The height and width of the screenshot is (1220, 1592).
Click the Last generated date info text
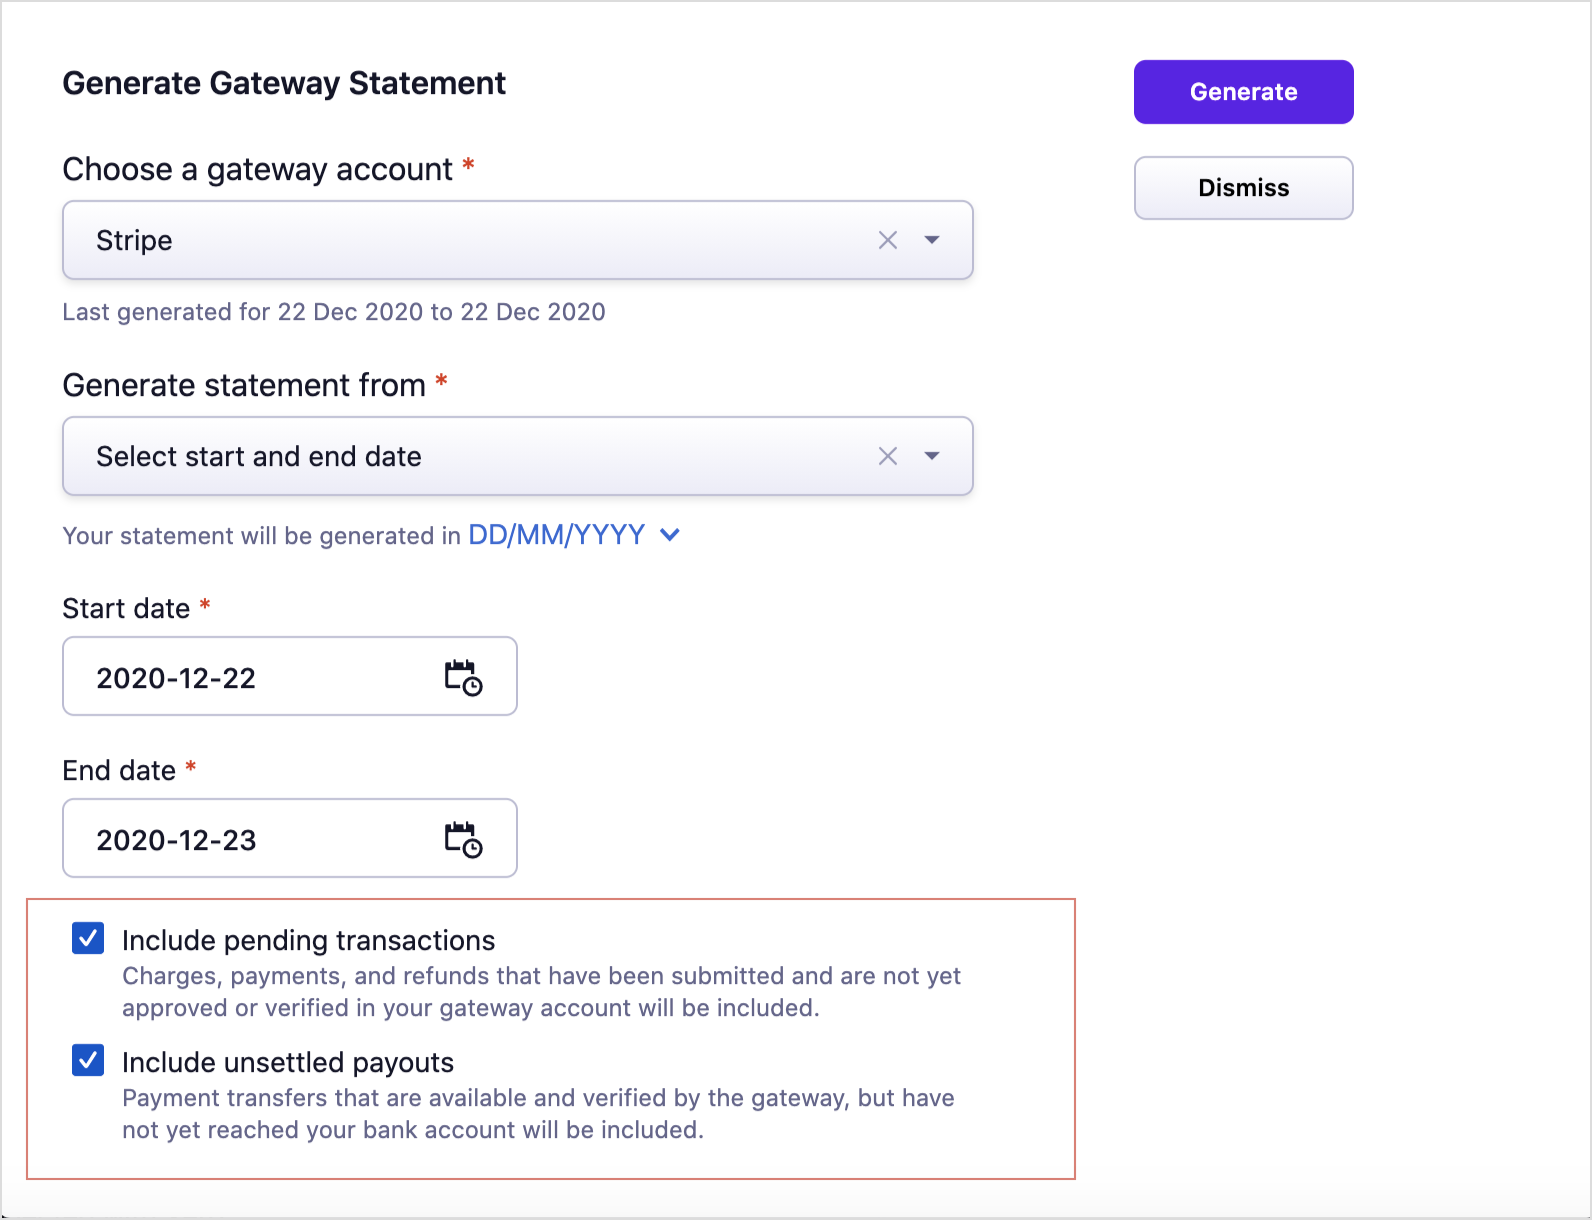pos(333,312)
